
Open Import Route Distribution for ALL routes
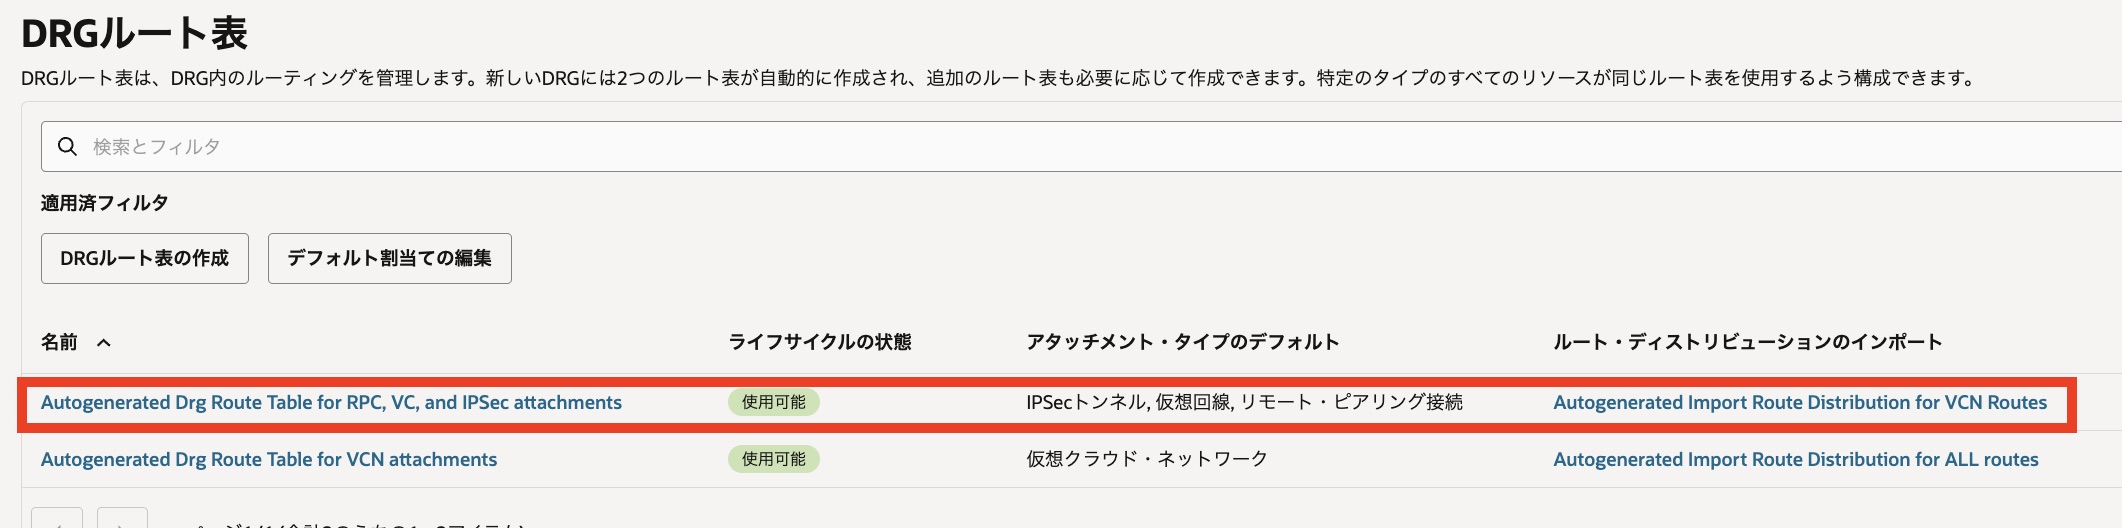click(x=1795, y=460)
